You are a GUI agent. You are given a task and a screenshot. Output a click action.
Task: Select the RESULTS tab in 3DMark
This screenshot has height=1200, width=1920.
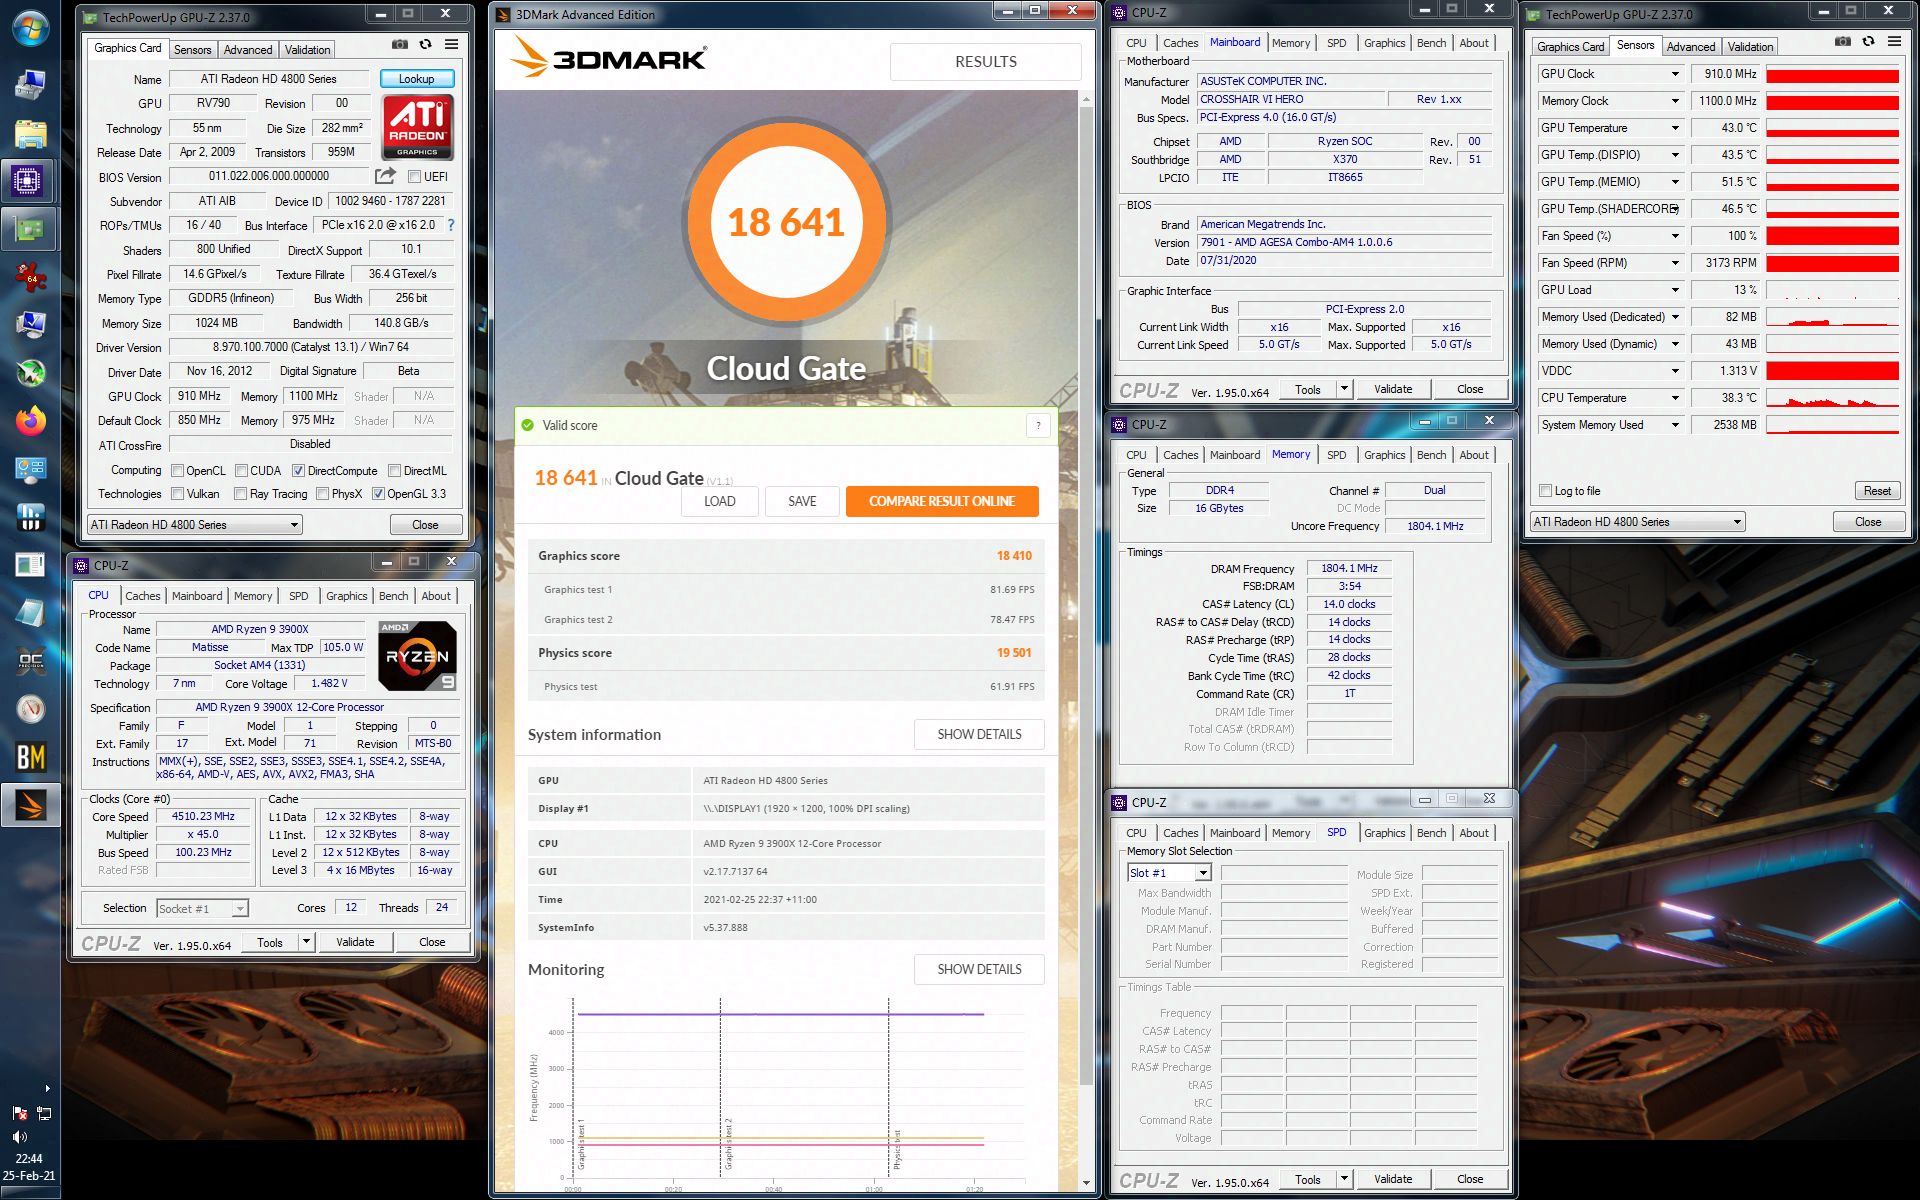(985, 62)
